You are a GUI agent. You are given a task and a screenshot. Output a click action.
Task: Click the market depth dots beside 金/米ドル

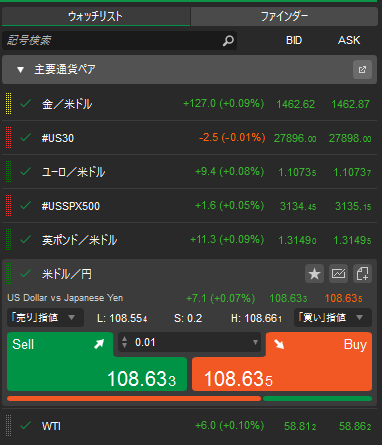pyautogui.click(x=9, y=104)
